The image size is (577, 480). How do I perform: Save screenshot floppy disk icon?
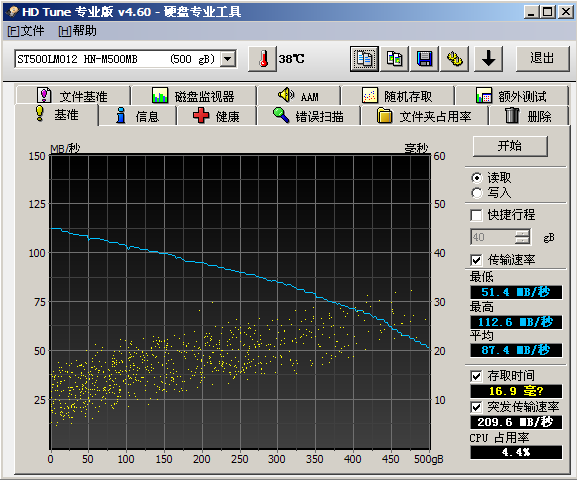424,59
